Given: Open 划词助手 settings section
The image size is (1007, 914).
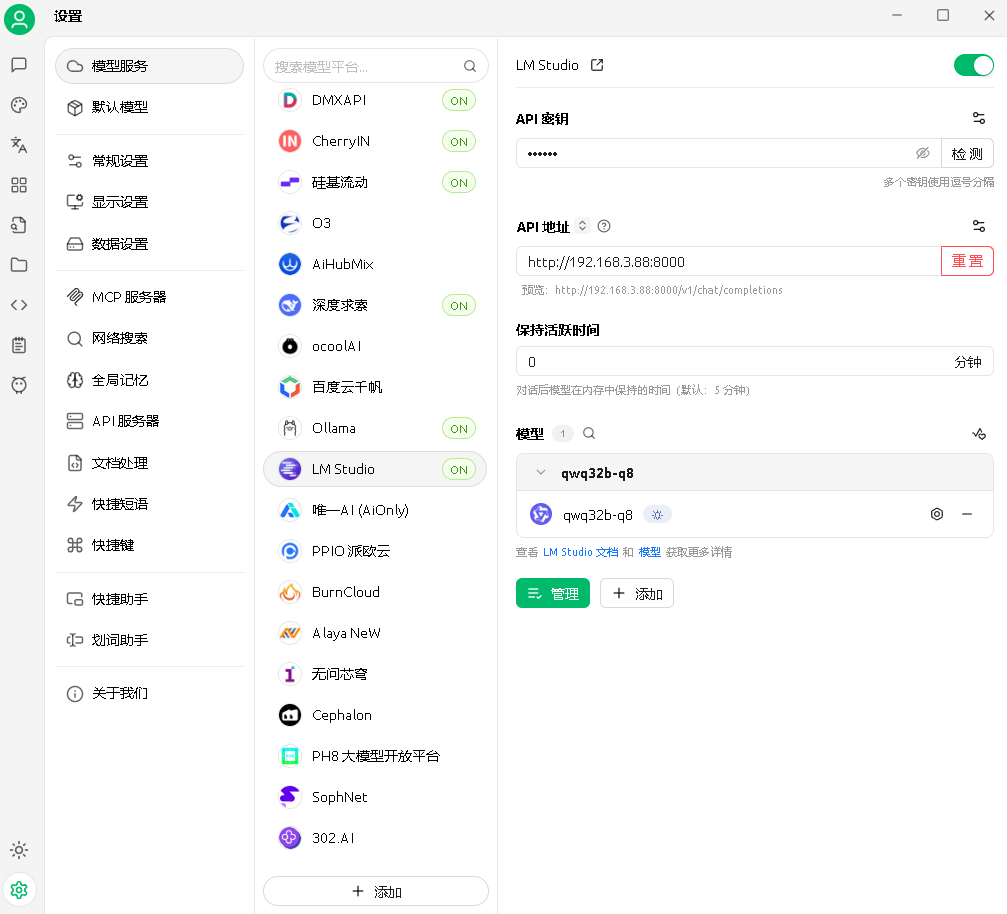Looking at the screenshot, I should pyautogui.click(x=149, y=640).
